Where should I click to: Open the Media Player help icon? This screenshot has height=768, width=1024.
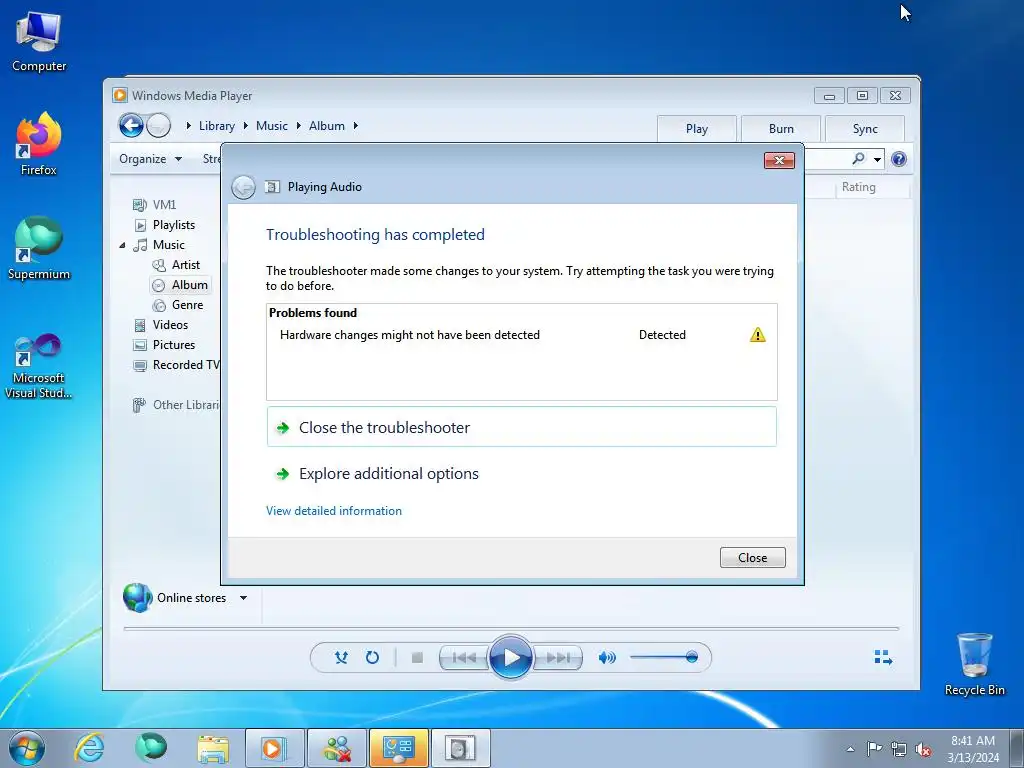tap(899, 159)
